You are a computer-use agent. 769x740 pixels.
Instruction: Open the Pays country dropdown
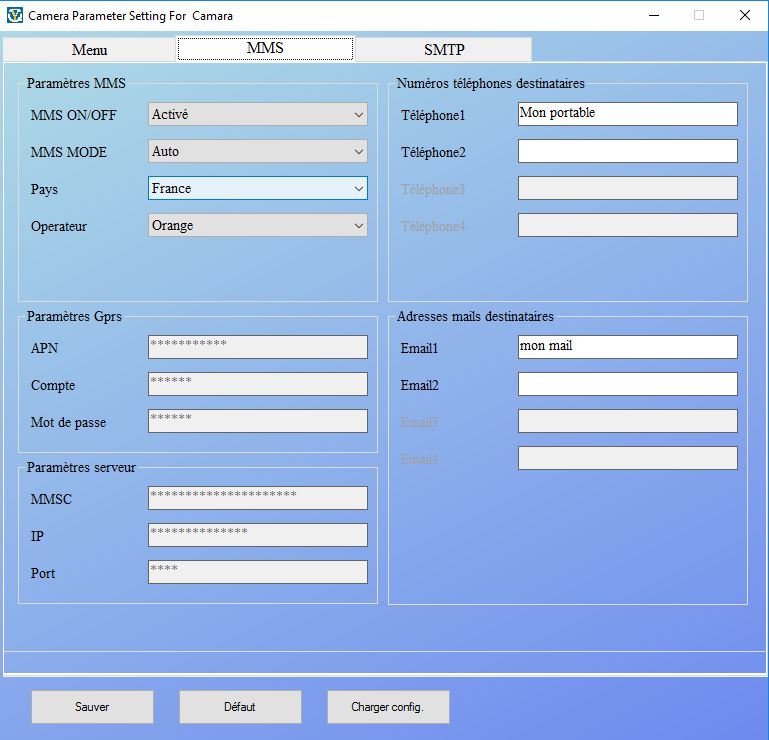pos(257,188)
